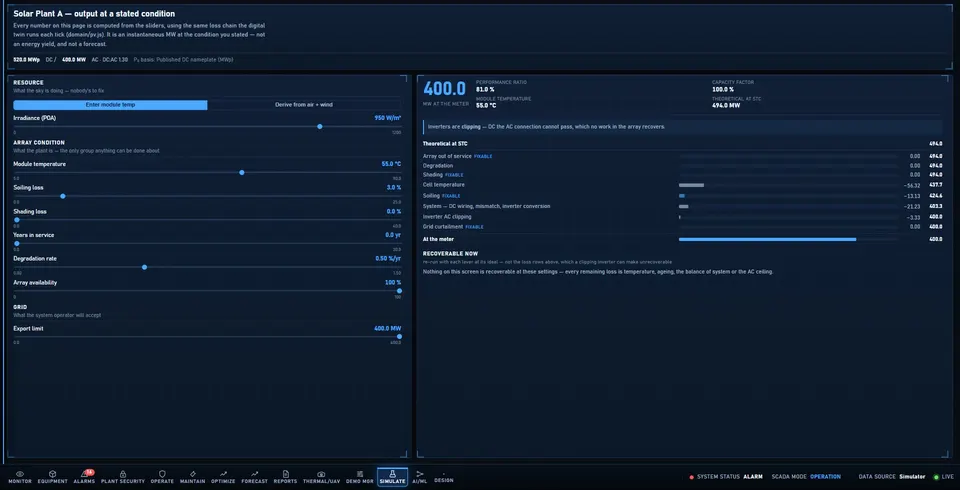Image resolution: width=960 pixels, height=490 pixels.
Task: Click the 100 % array availability value
Action: point(393,282)
